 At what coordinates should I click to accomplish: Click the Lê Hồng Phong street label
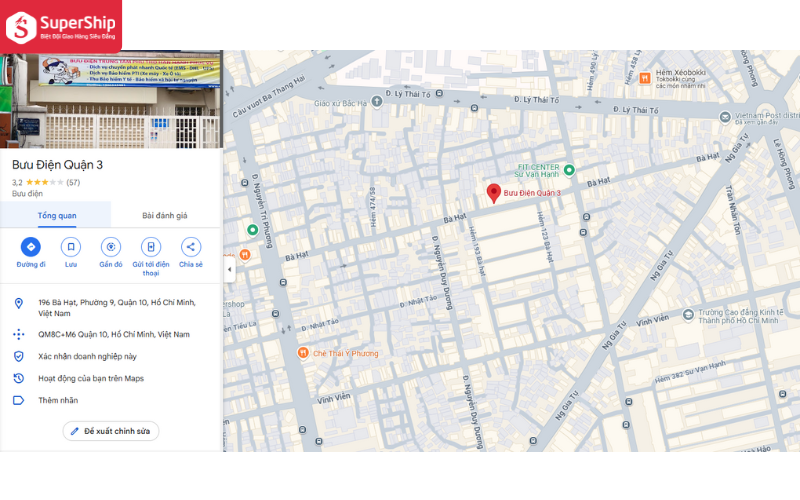tap(784, 164)
